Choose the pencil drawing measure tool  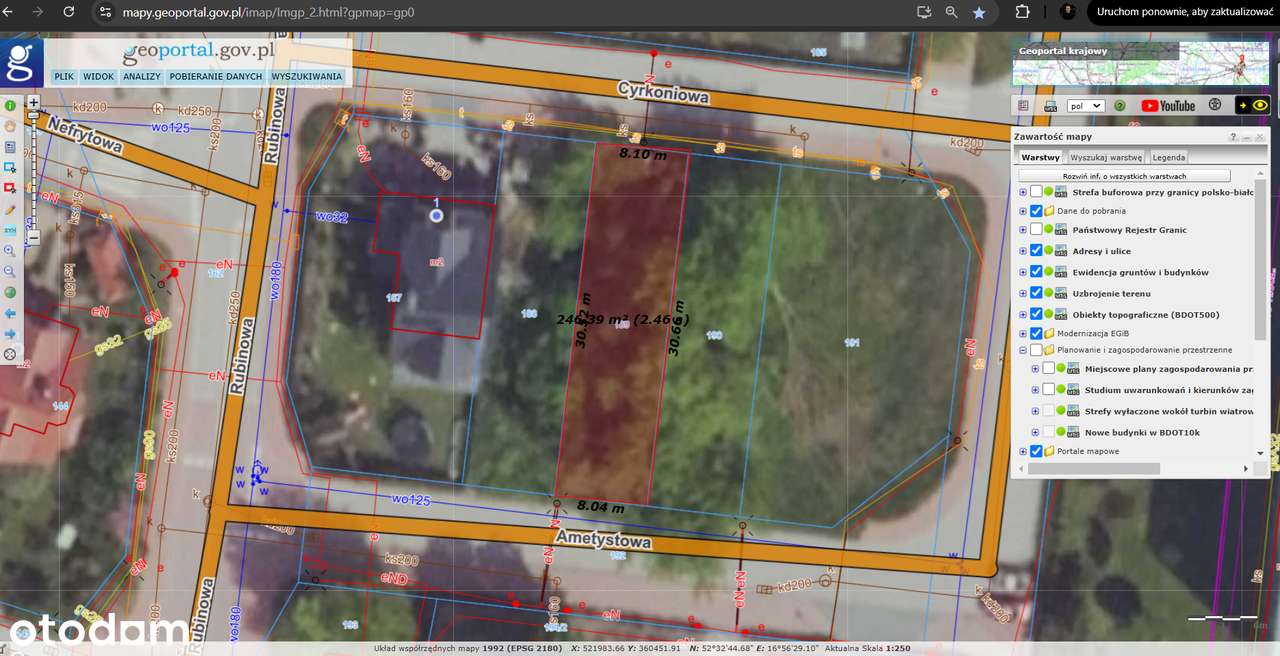10,209
